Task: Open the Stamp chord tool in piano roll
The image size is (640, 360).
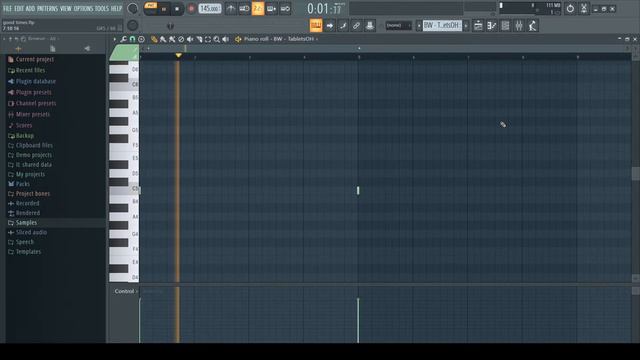Action: coord(141,39)
